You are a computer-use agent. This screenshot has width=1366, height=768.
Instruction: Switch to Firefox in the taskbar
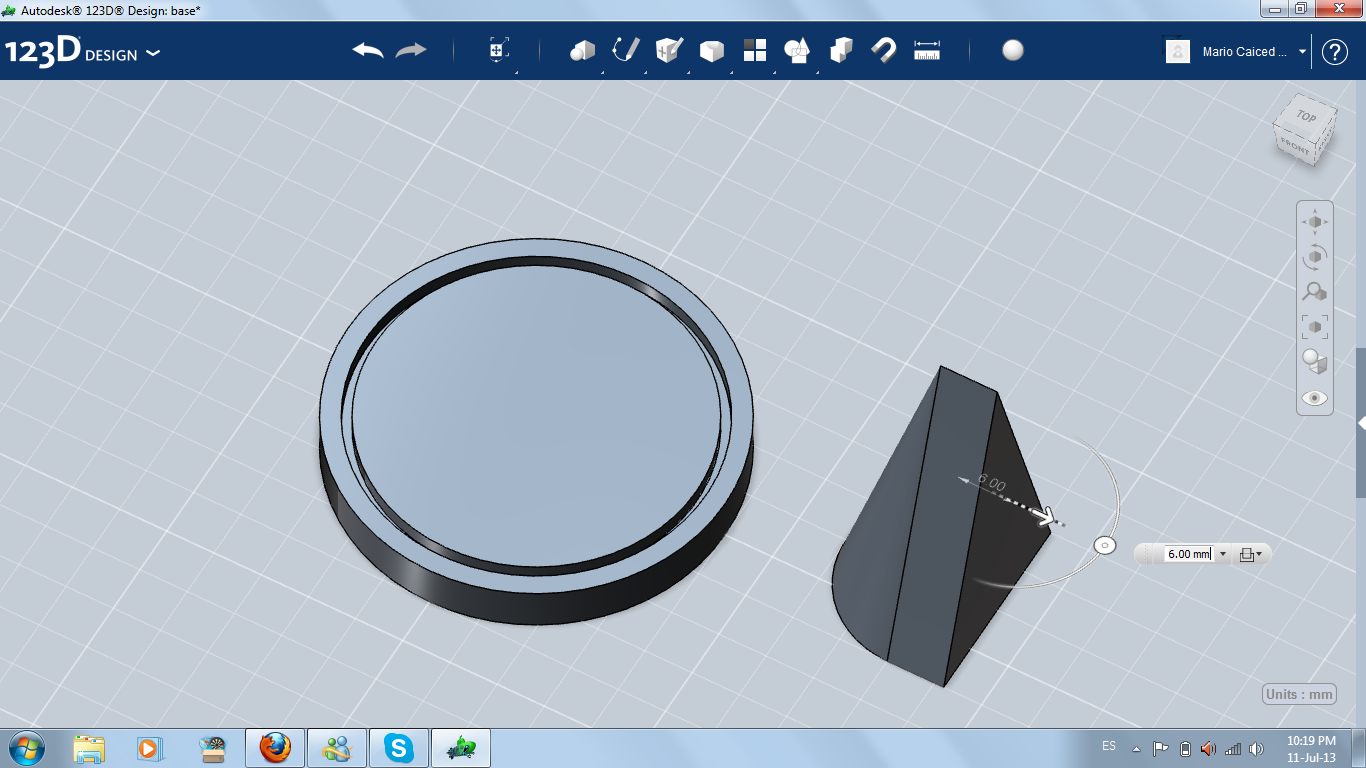tap(275, 748)
